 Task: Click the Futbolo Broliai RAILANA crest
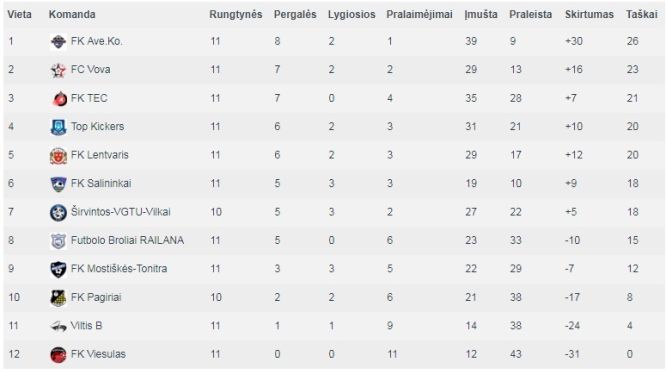click(x=58, y=241)
